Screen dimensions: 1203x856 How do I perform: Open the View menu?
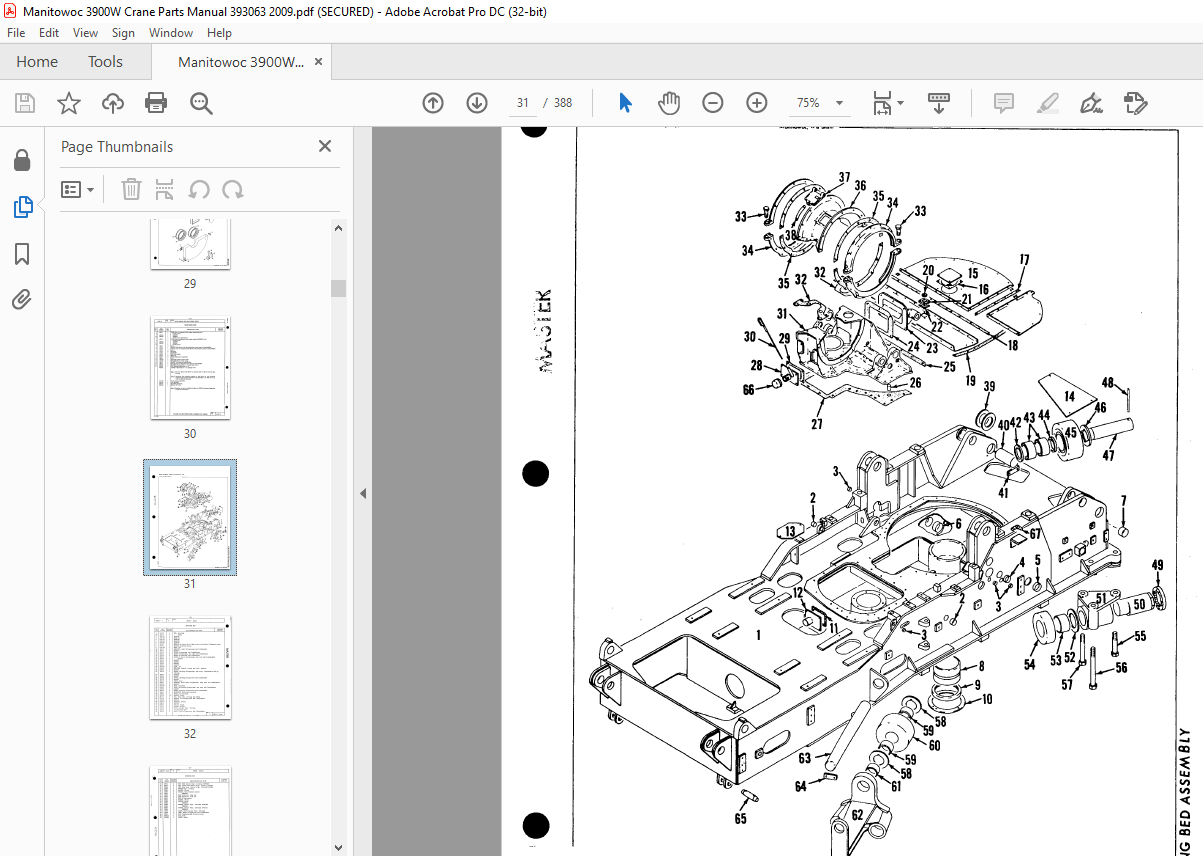[x=85, y=32]
